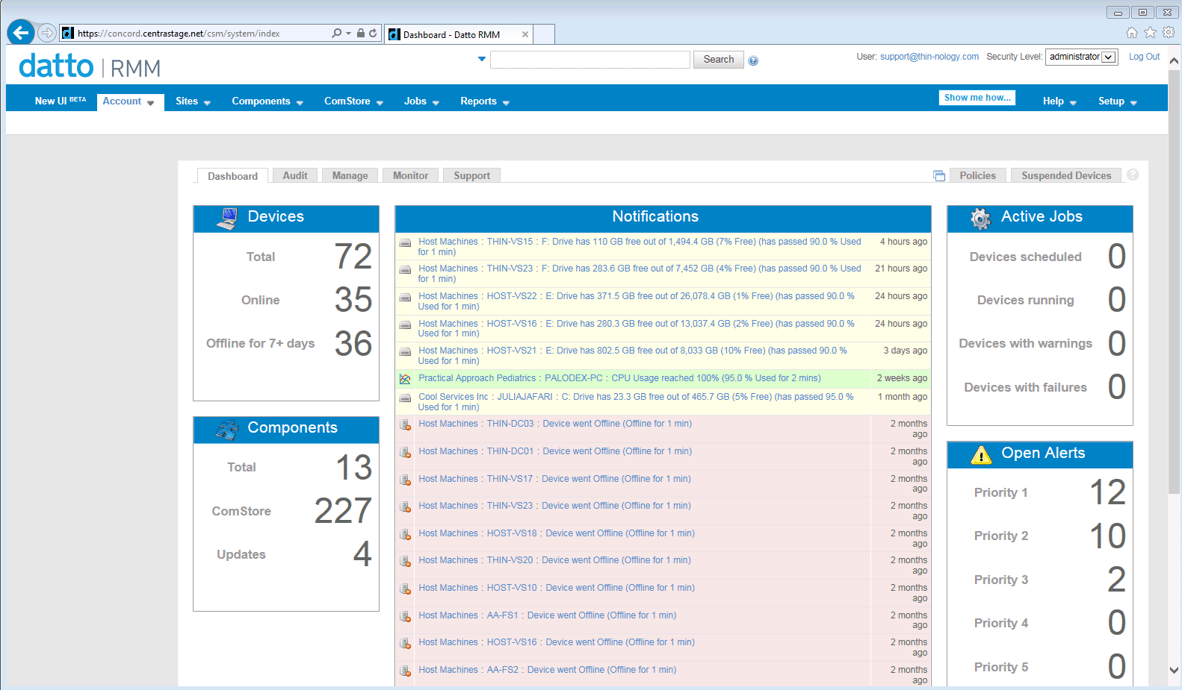Image resolution: width=1182 pixels, height=690 pixels.
Task: Open the New UI BETA link
Action: point(60,101)
